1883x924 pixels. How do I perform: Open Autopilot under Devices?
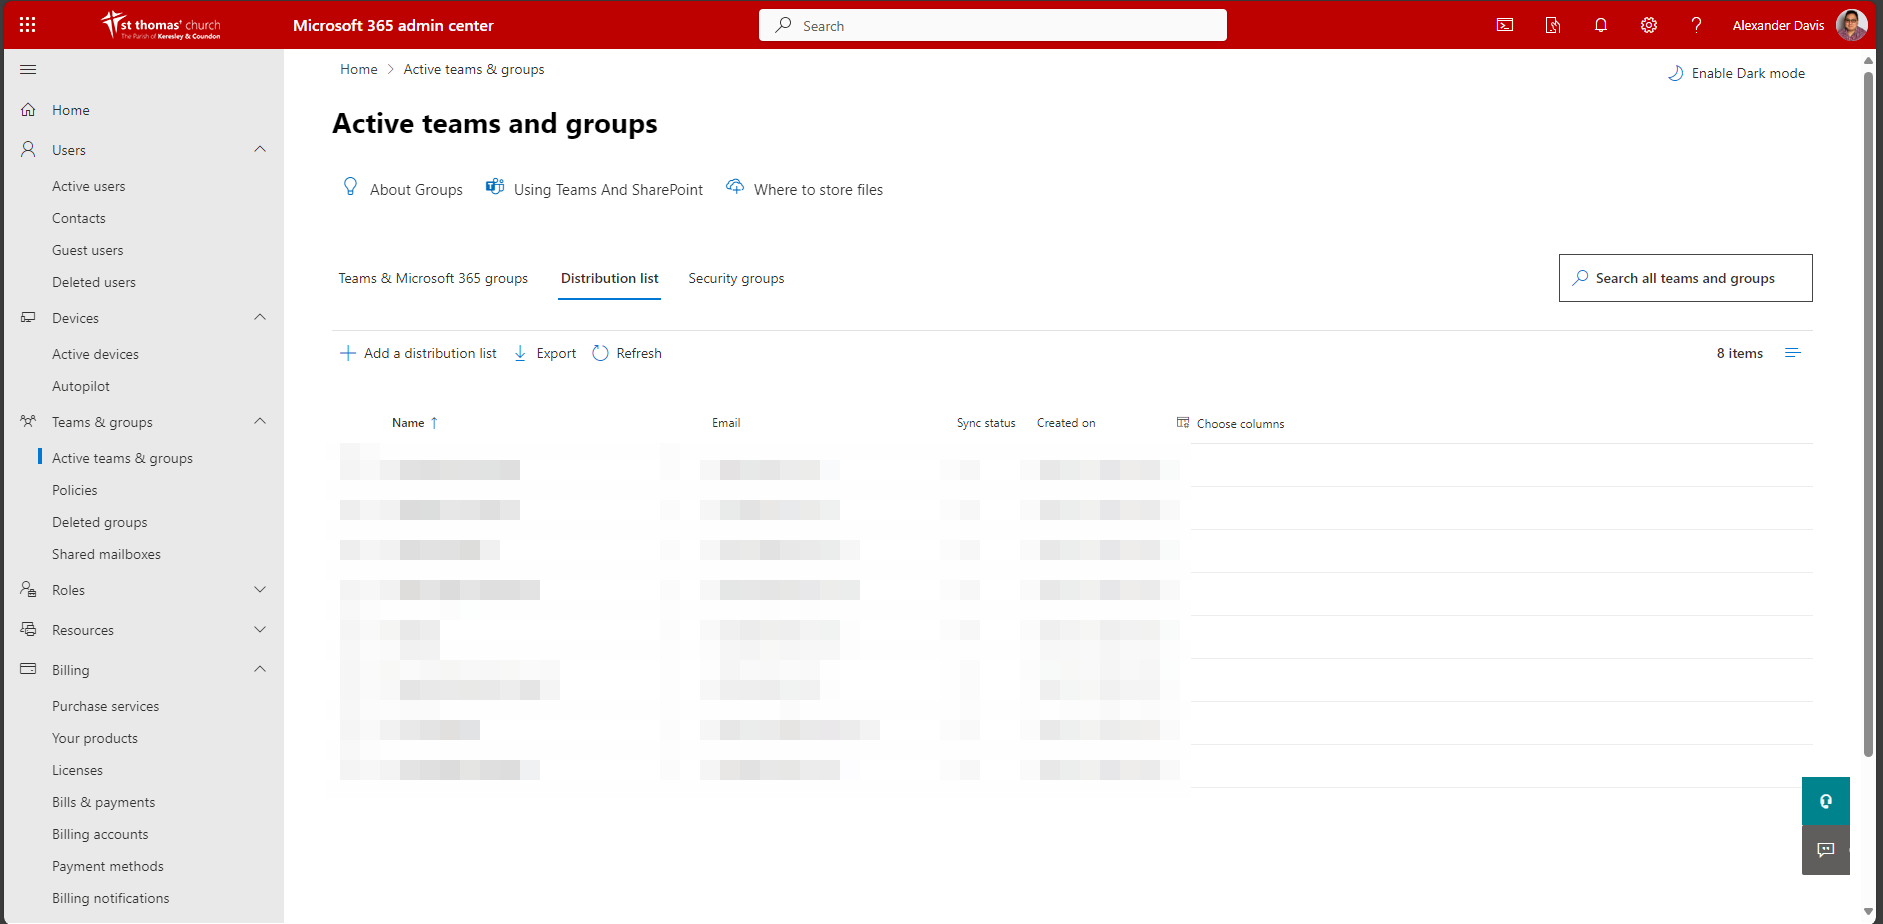81,386
